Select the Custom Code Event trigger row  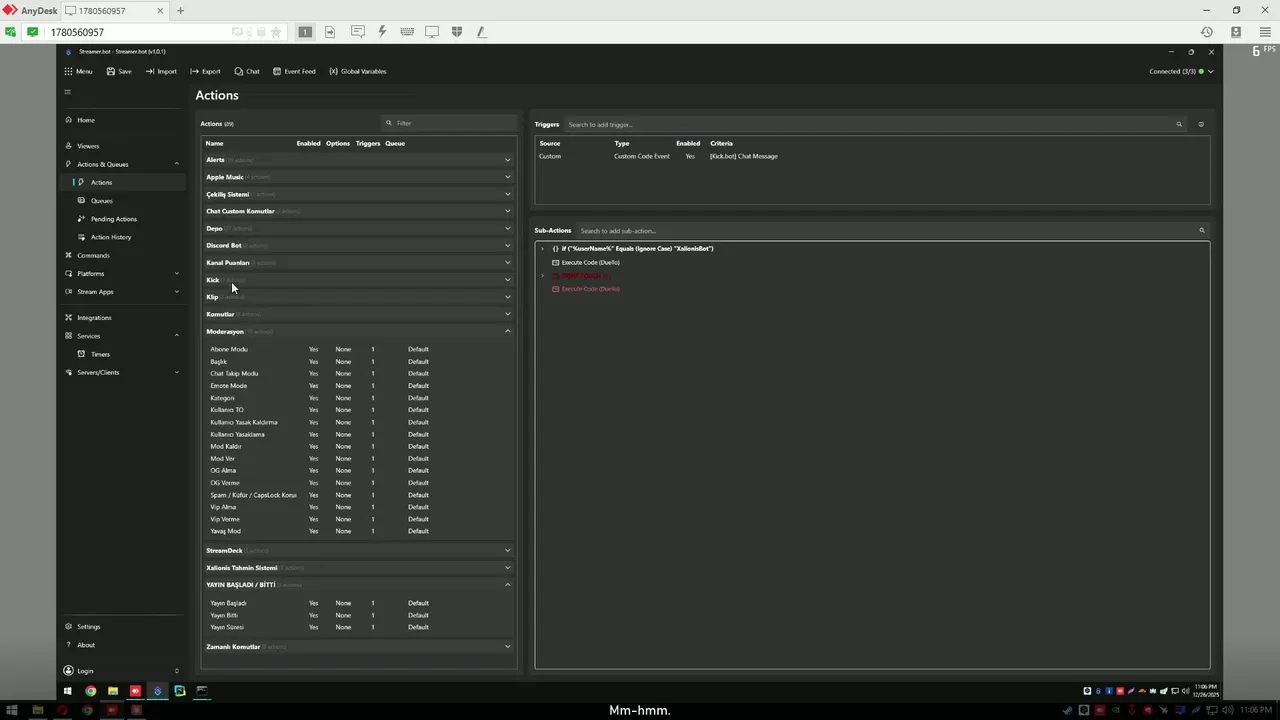872,156
